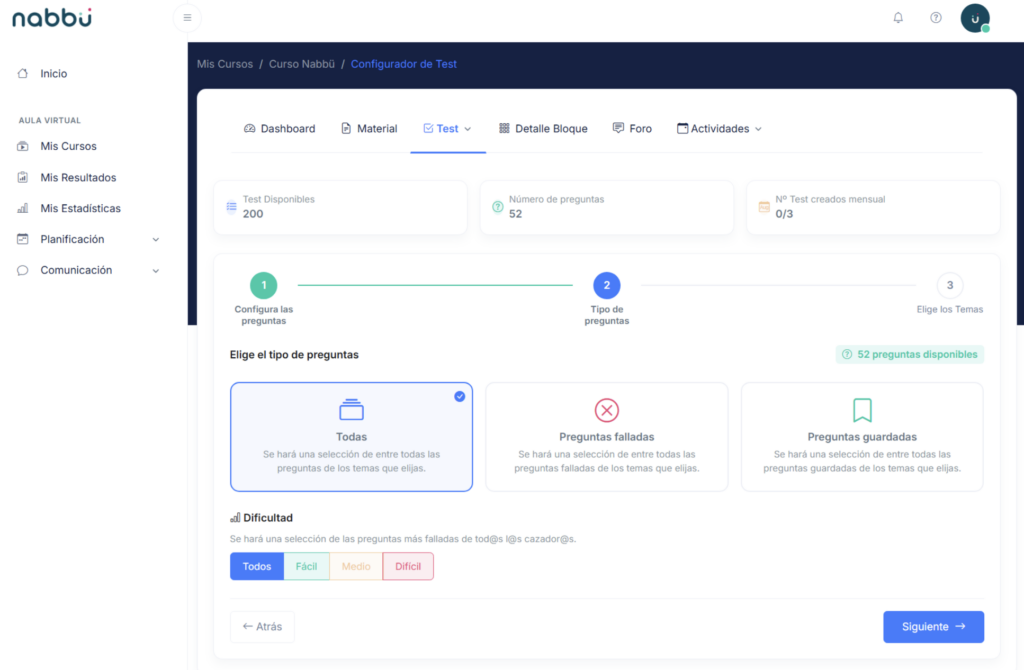
Task: Open the user avatar menu
Action: click(975, 18)
